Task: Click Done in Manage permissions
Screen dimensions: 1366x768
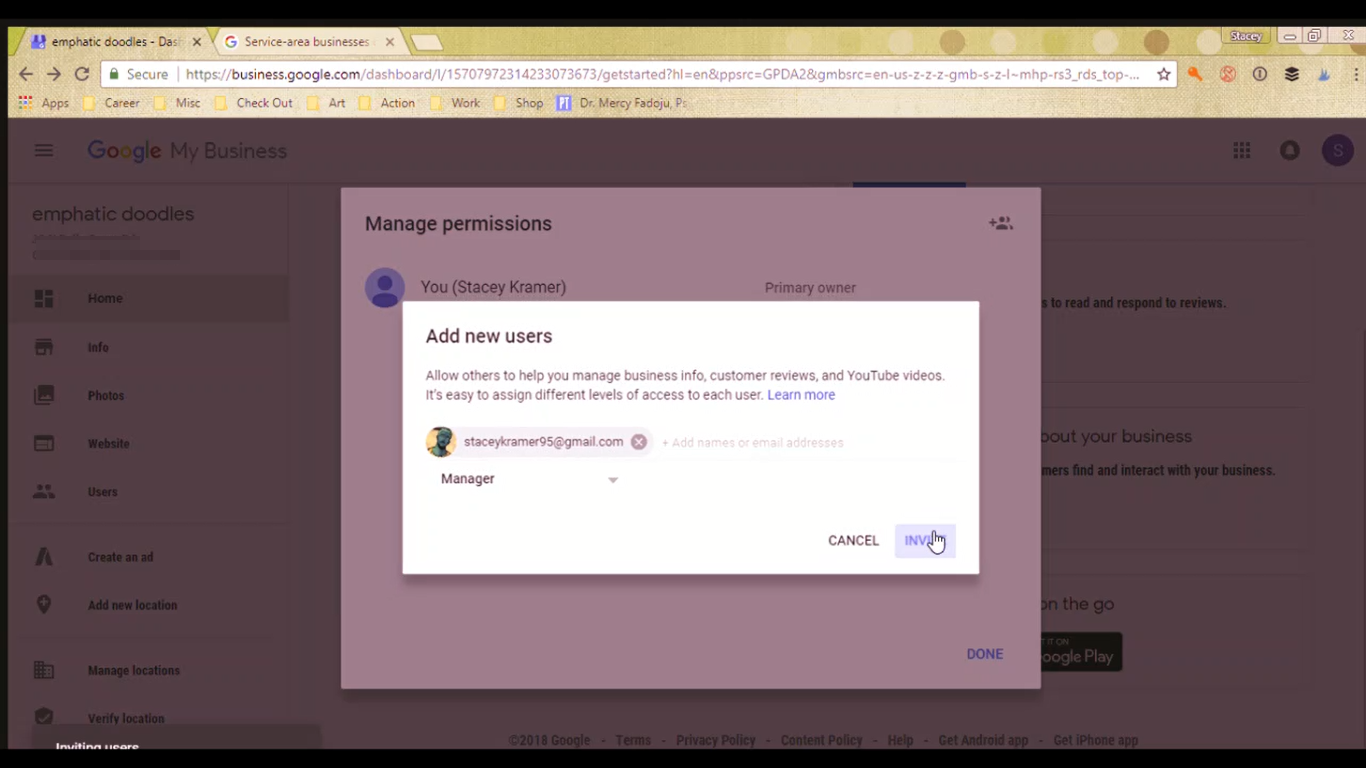Action: 985,654
